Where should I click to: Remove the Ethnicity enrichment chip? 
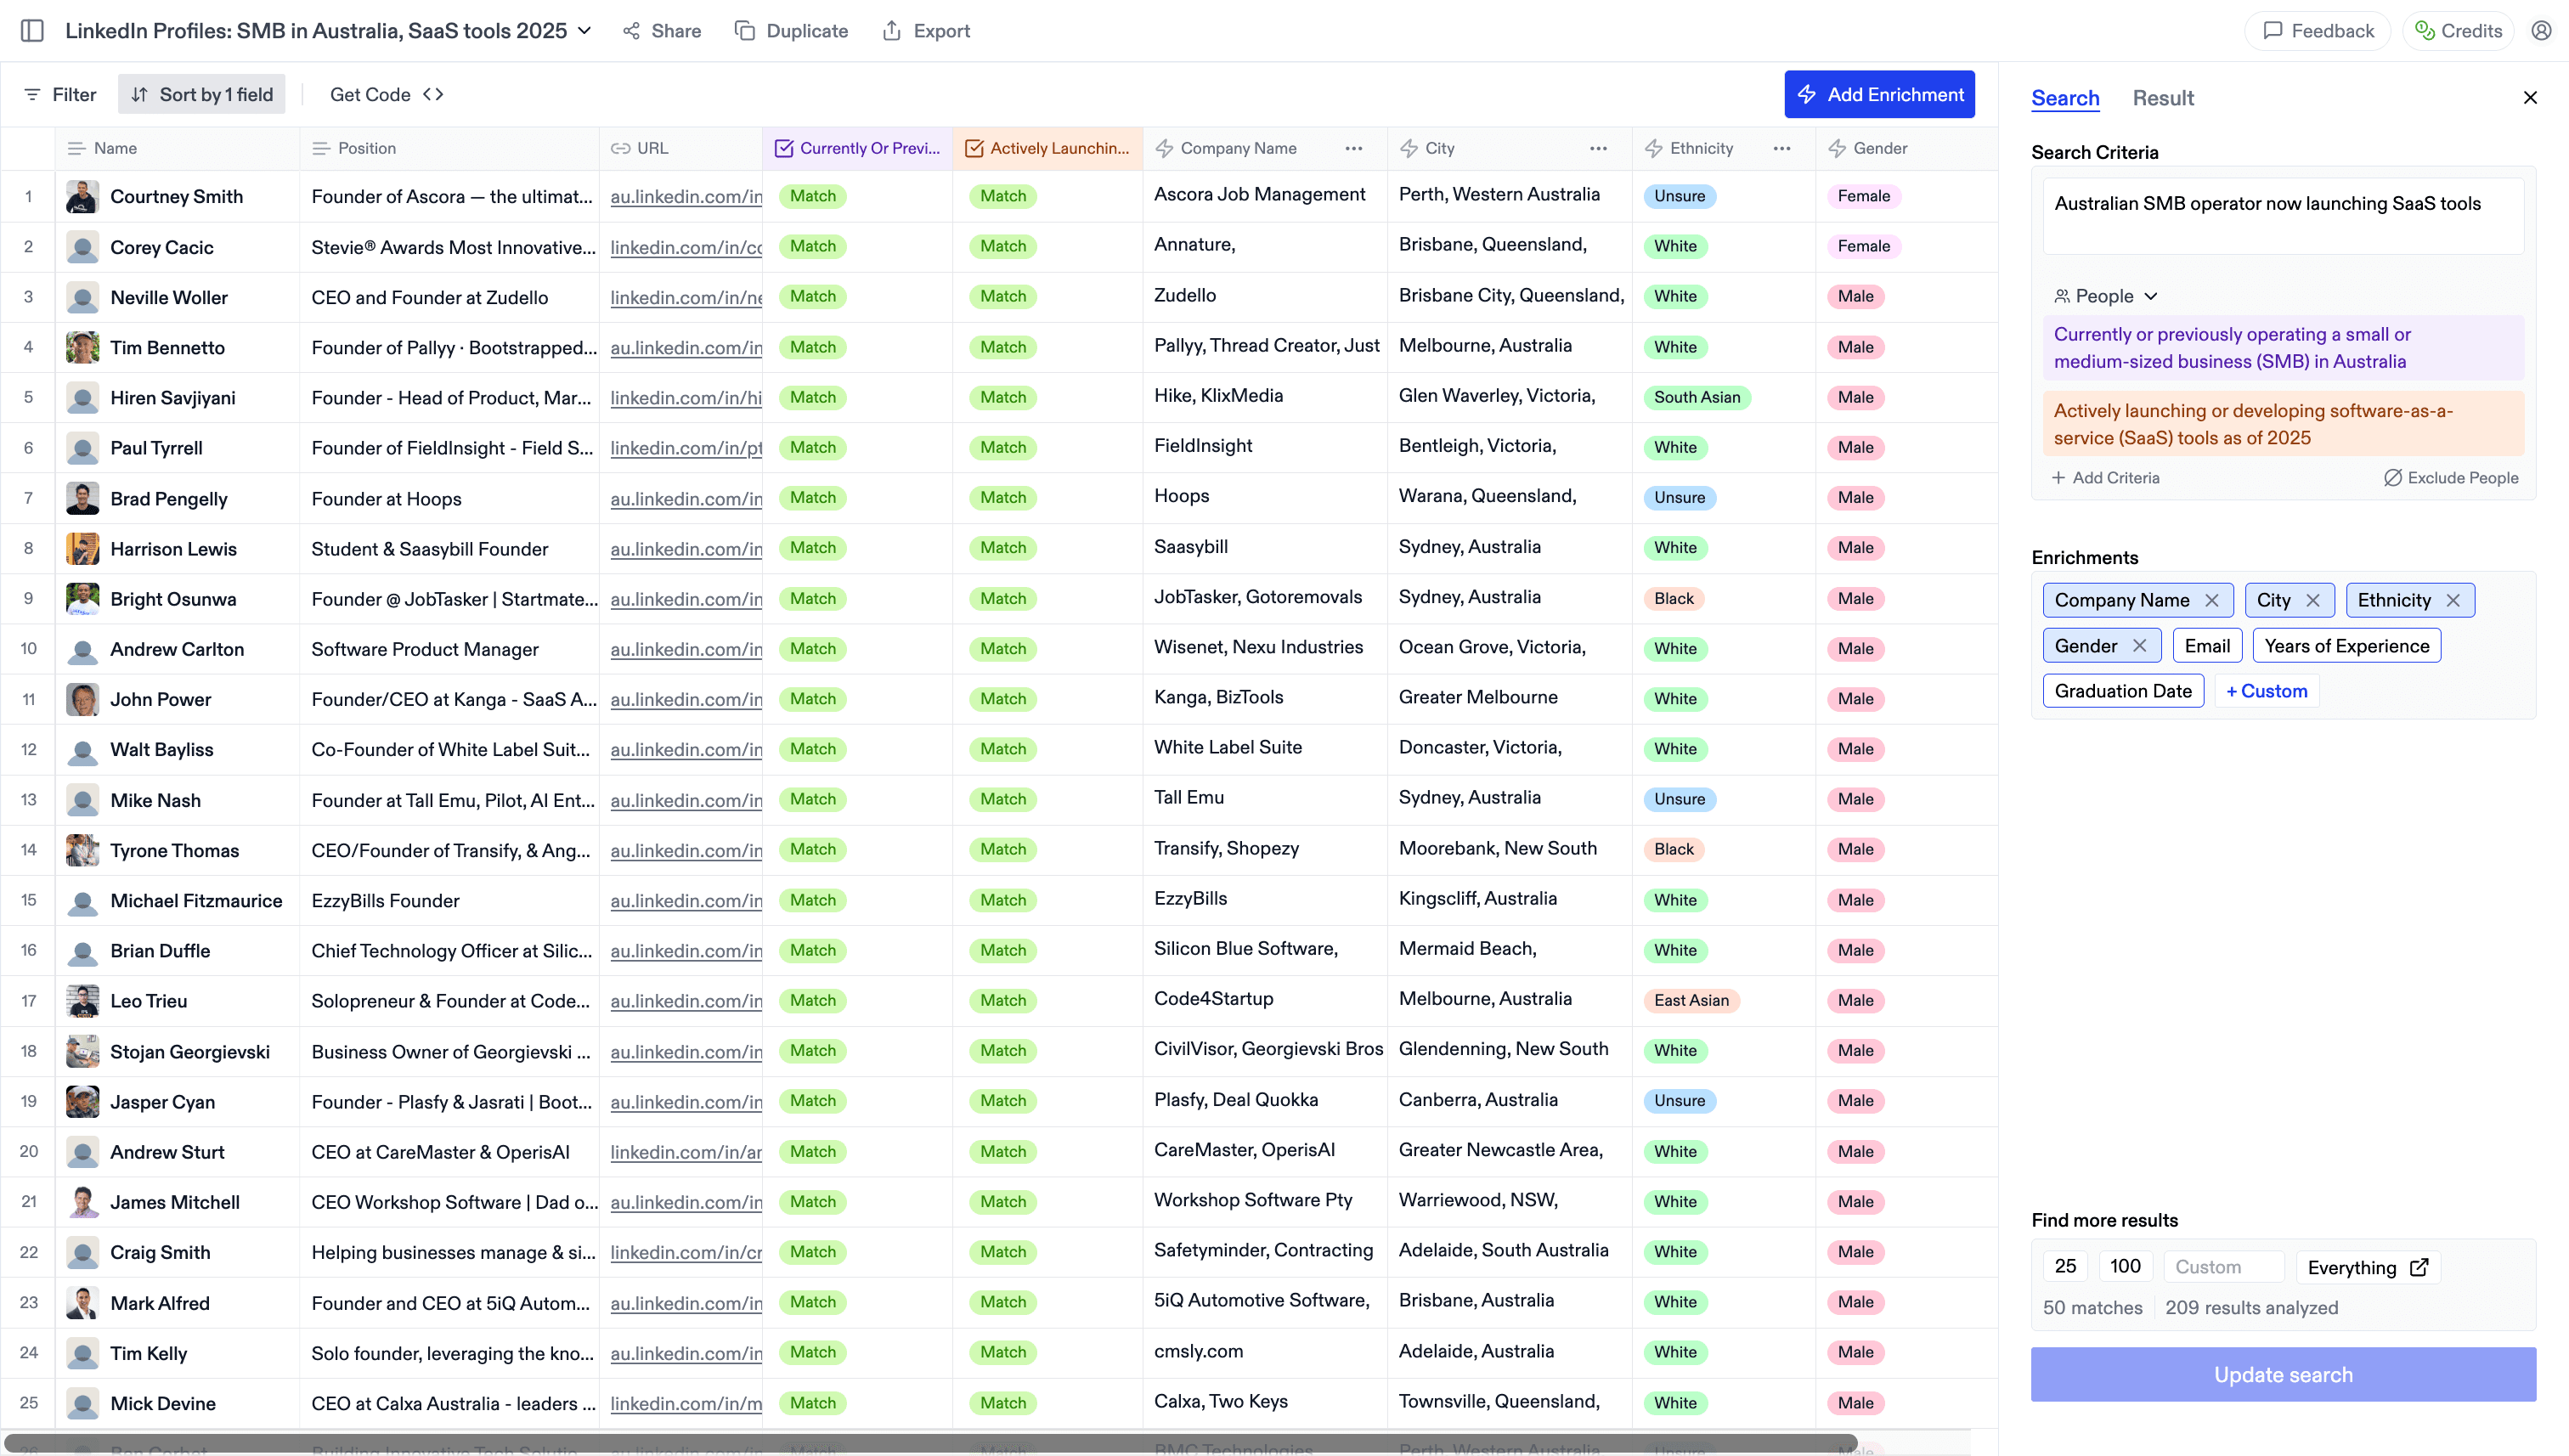(x=2453, y=600)
